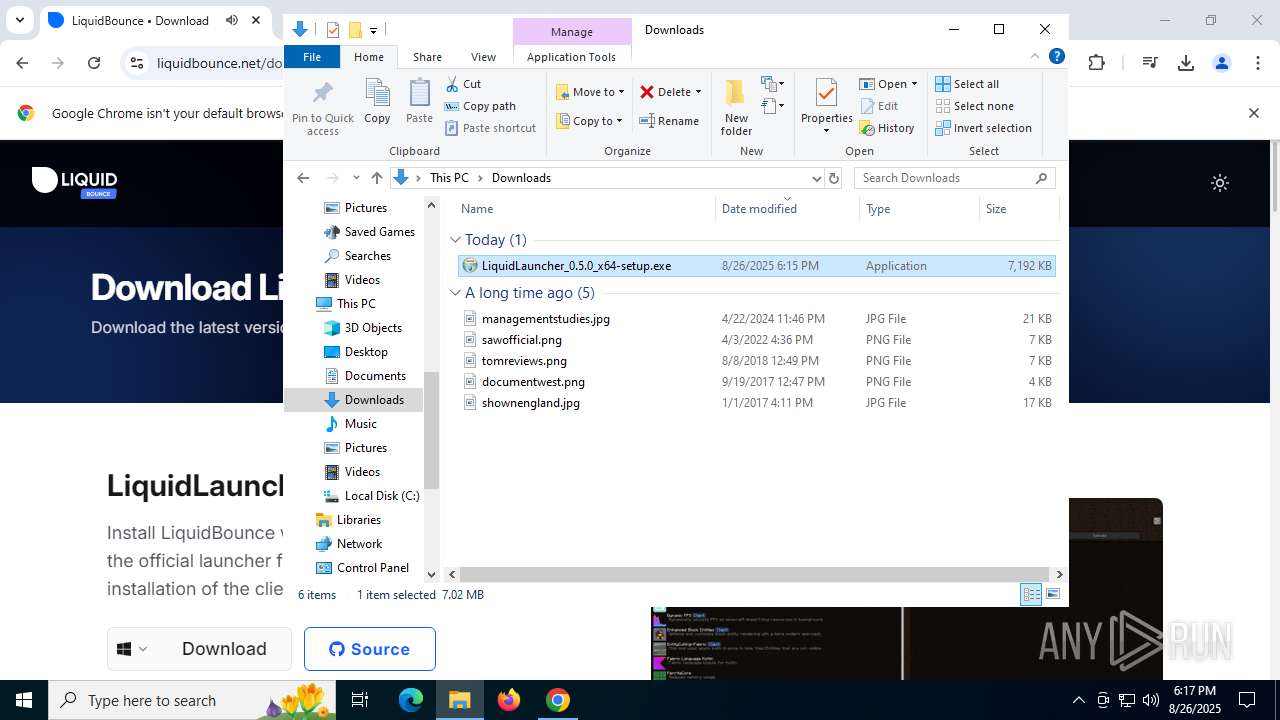Click Pin to Quick access icon
1280x720 pixels.
click(x=323, y=108)
